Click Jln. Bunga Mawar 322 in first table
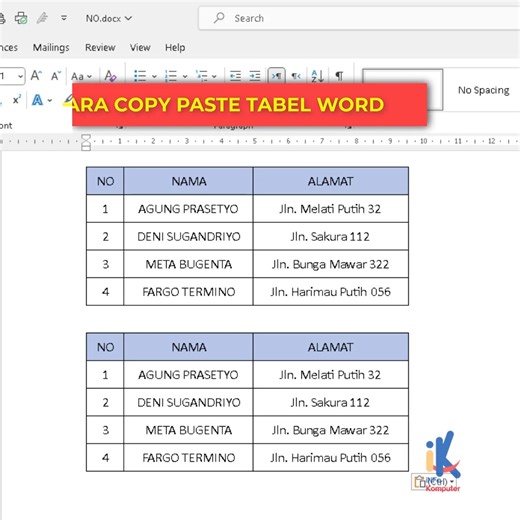The width and height of the screenshot is (520, 520). (330, 264)
